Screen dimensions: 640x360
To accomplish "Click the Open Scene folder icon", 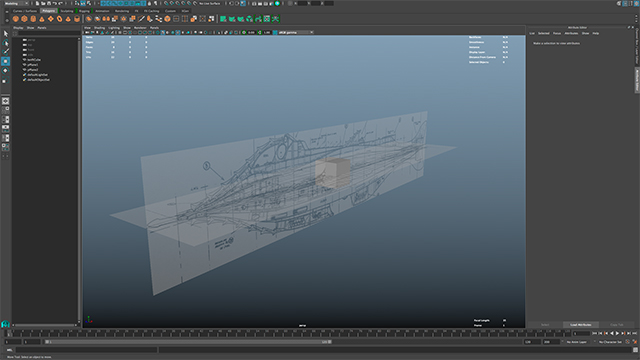I will [x=43, y=3].
